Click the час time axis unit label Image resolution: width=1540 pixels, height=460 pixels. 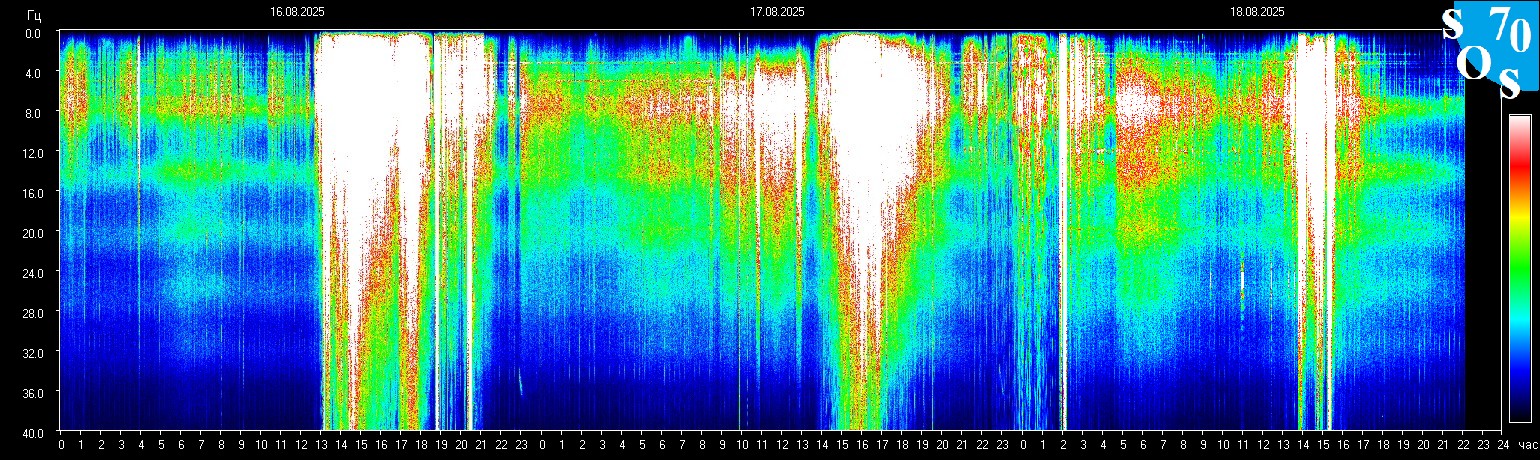tap(1526, 444)
